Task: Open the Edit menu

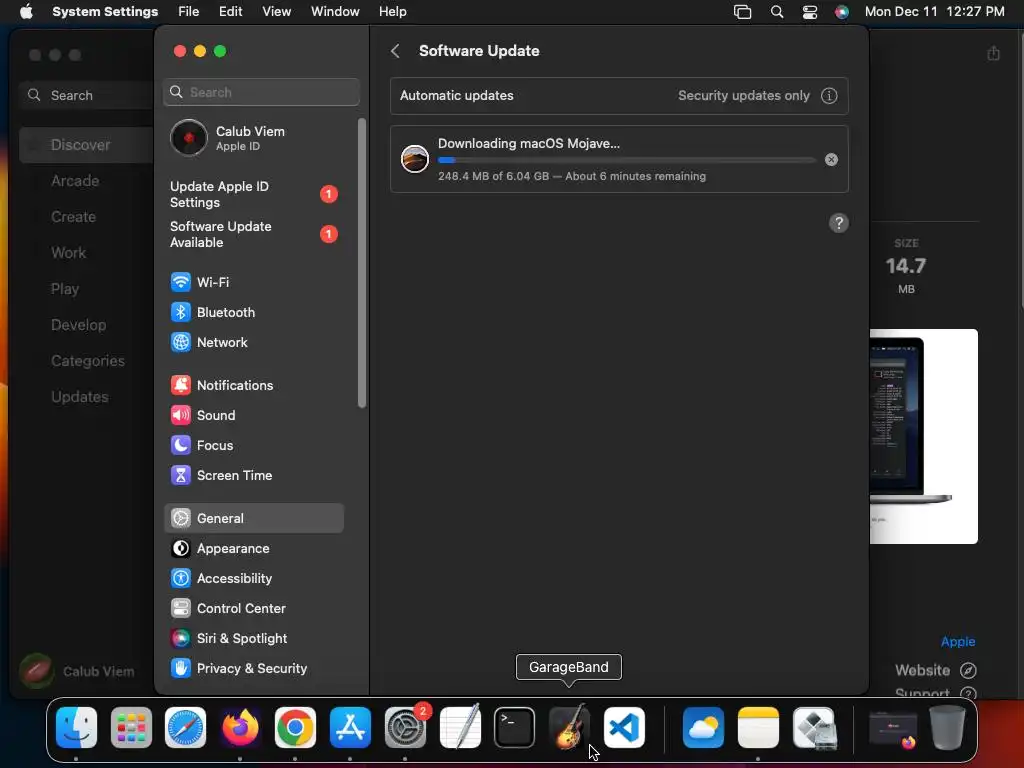Action: (231, 12)
